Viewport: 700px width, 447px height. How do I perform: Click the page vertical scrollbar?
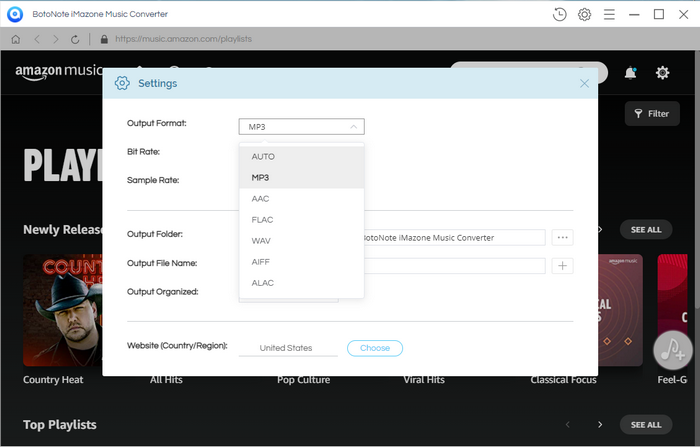pyautogui.click(x=696, y=179)
